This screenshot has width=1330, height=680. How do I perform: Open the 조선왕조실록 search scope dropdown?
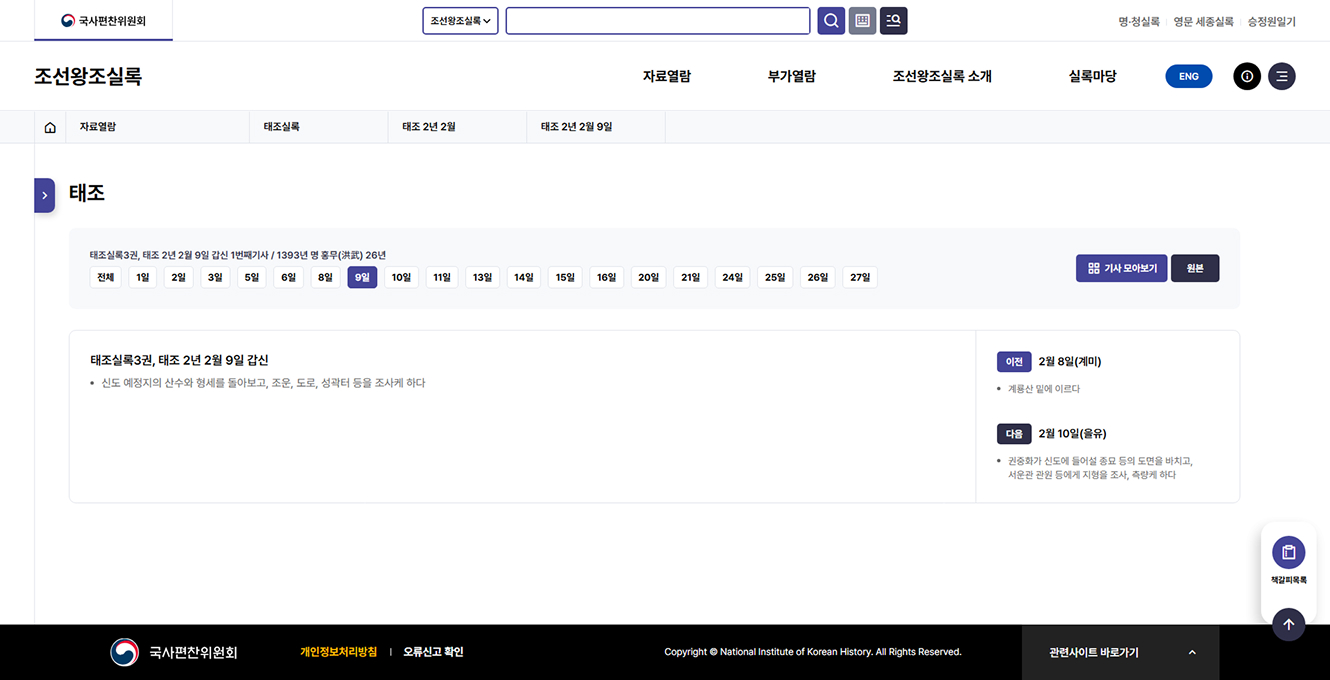coord(460,20)
